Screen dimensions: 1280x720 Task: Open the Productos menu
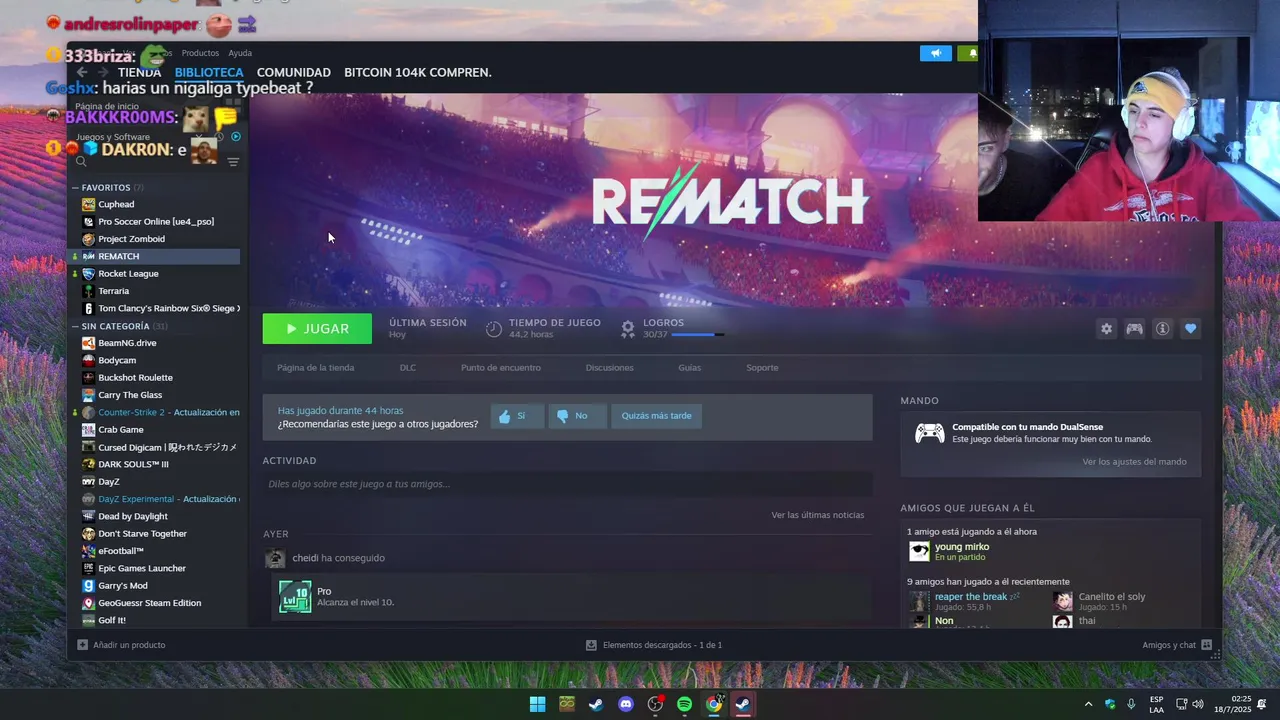200,53
